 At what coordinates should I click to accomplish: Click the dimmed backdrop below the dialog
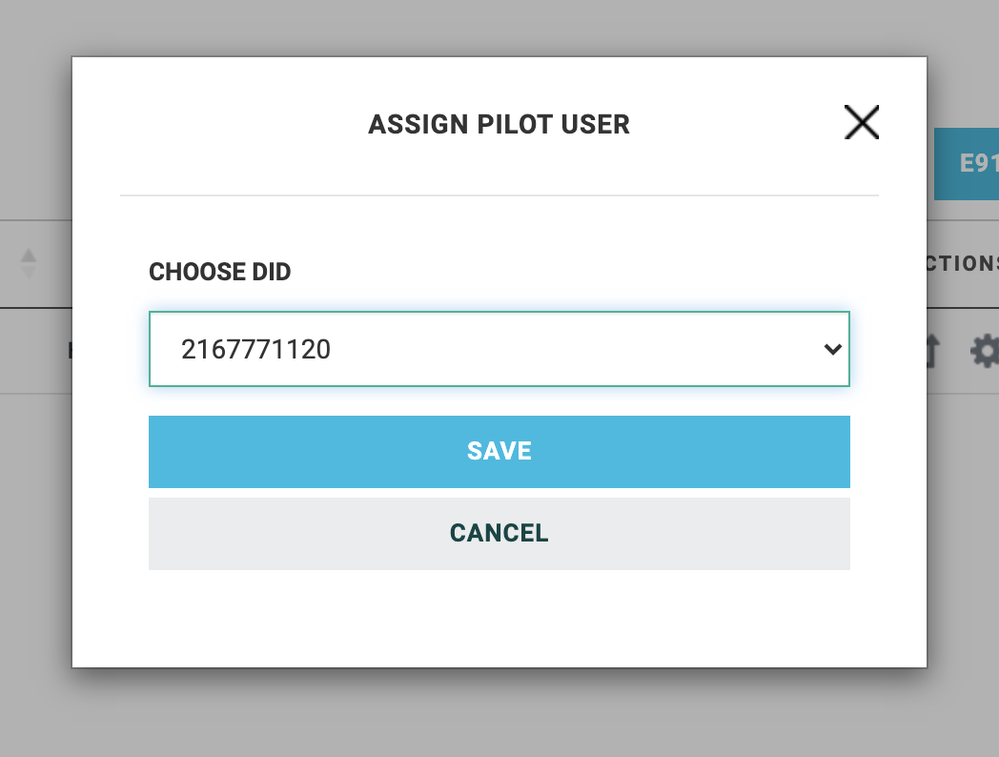point(499,715)
